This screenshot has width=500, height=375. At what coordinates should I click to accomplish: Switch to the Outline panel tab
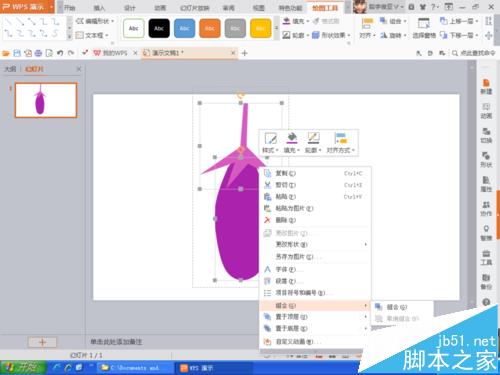10,69
